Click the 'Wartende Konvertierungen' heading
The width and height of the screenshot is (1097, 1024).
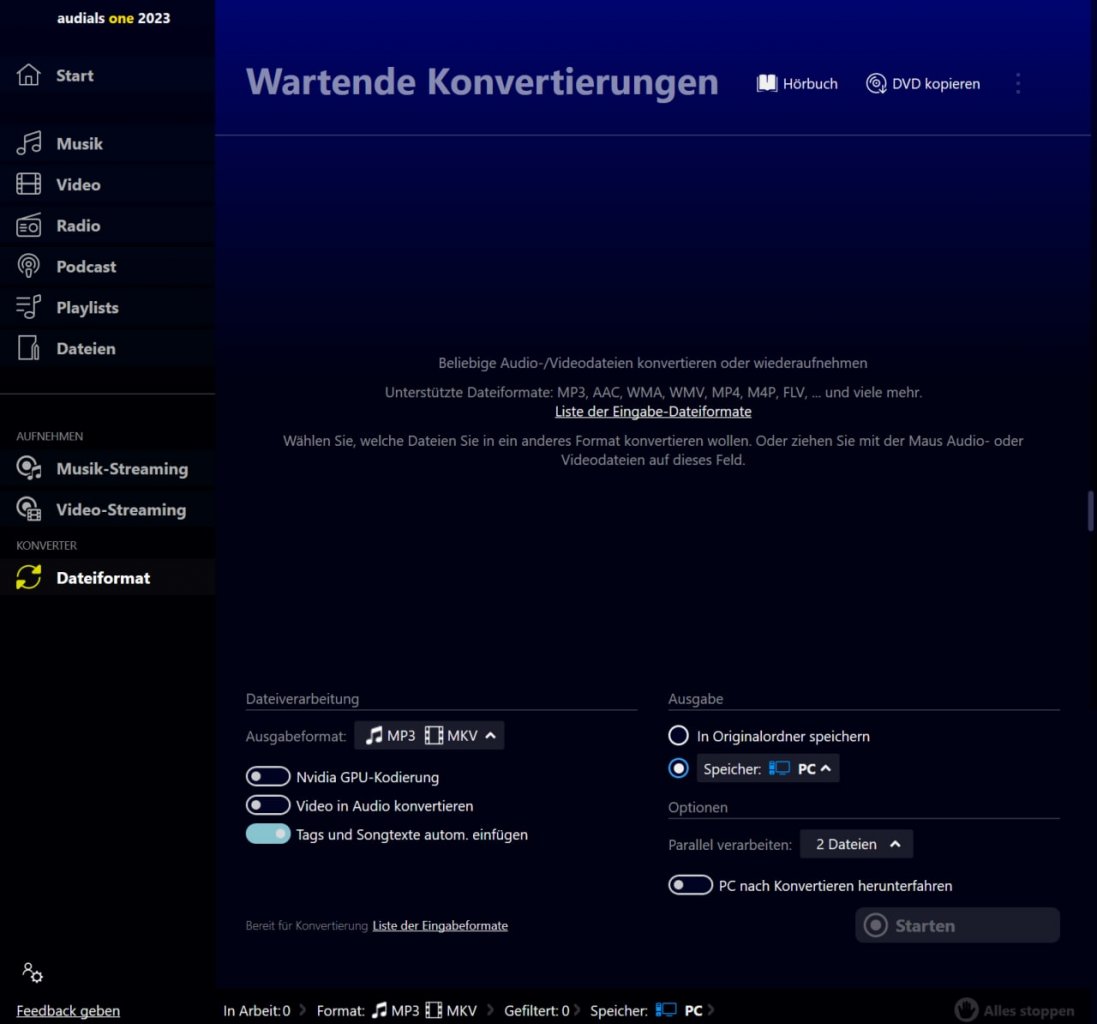tap(482, 82)
